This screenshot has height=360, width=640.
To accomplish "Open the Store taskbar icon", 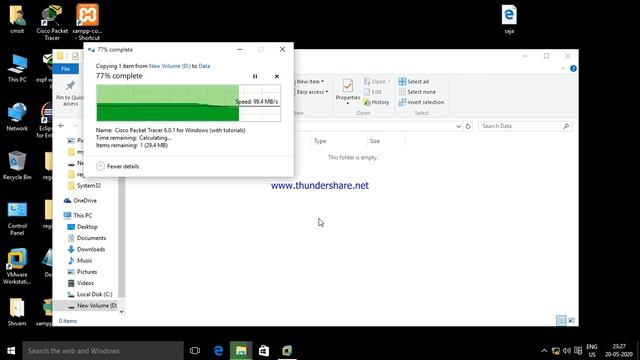I will tap(264, 351).
